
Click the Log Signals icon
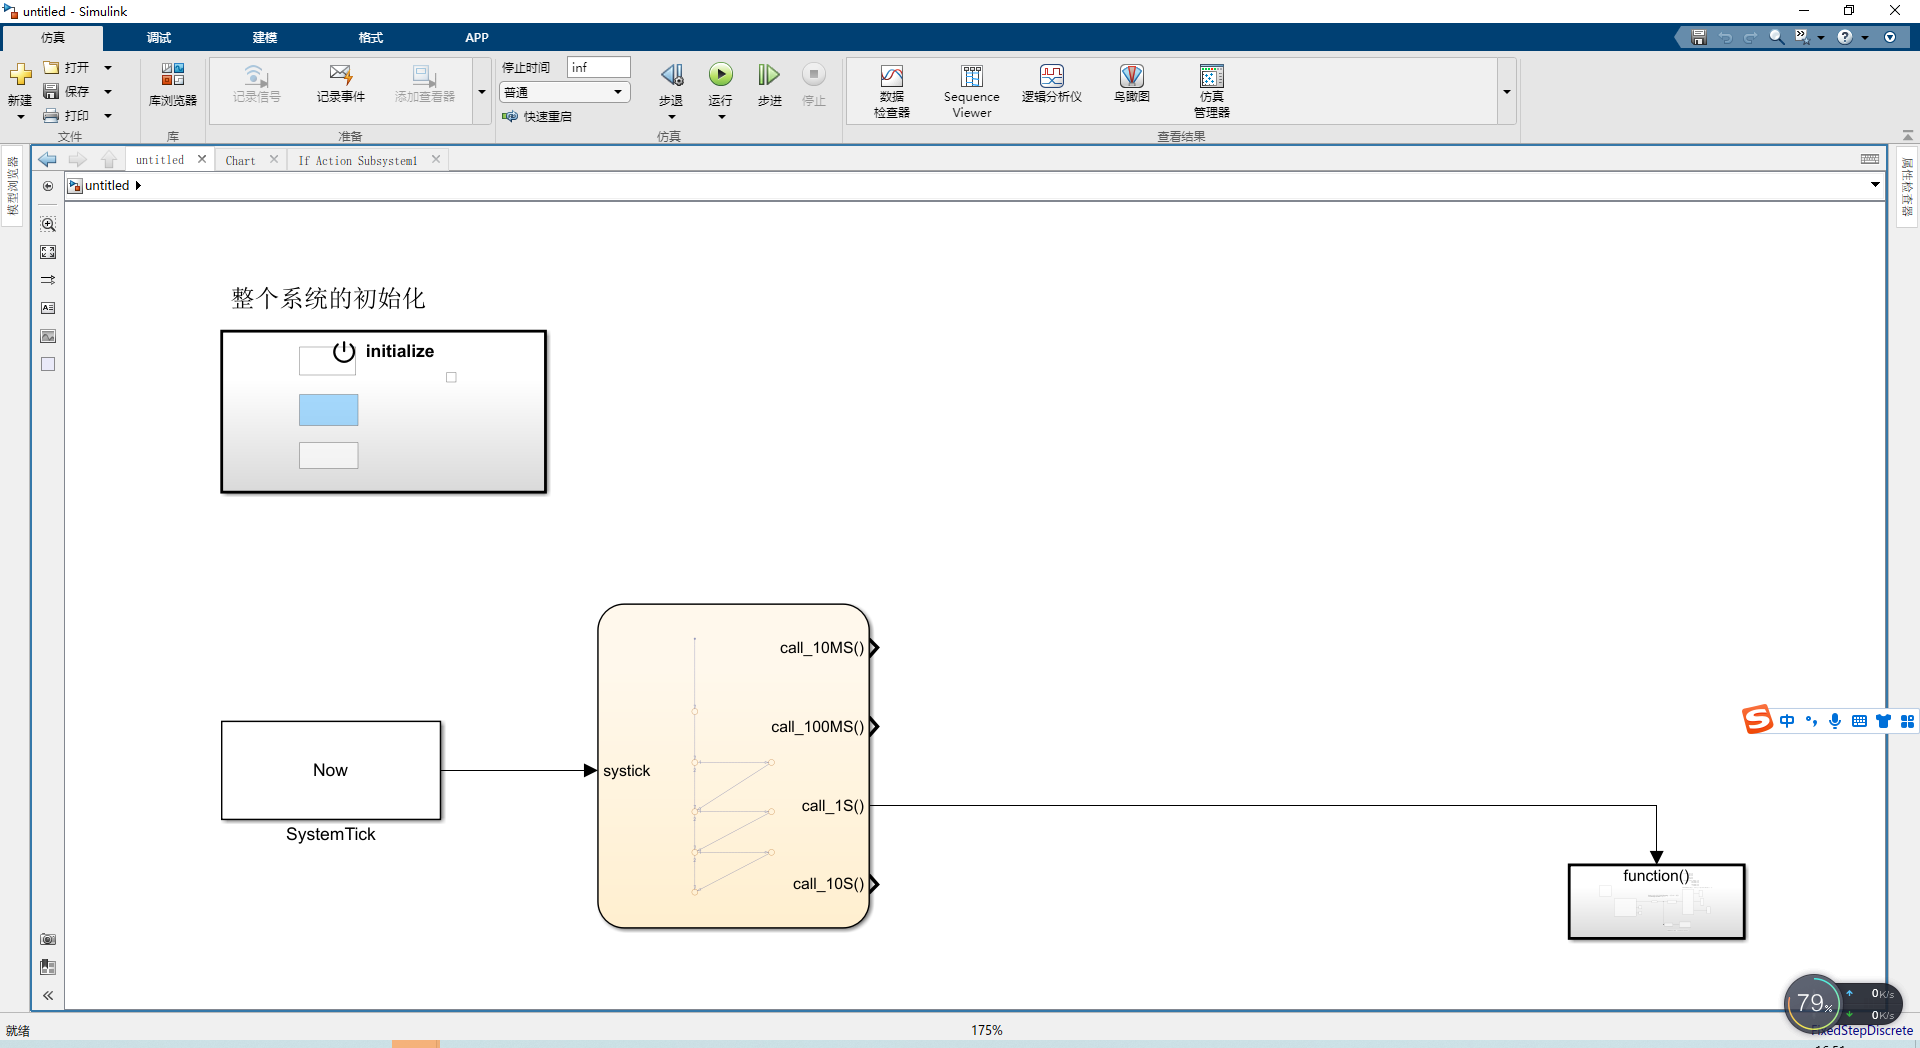coord(257,84)
